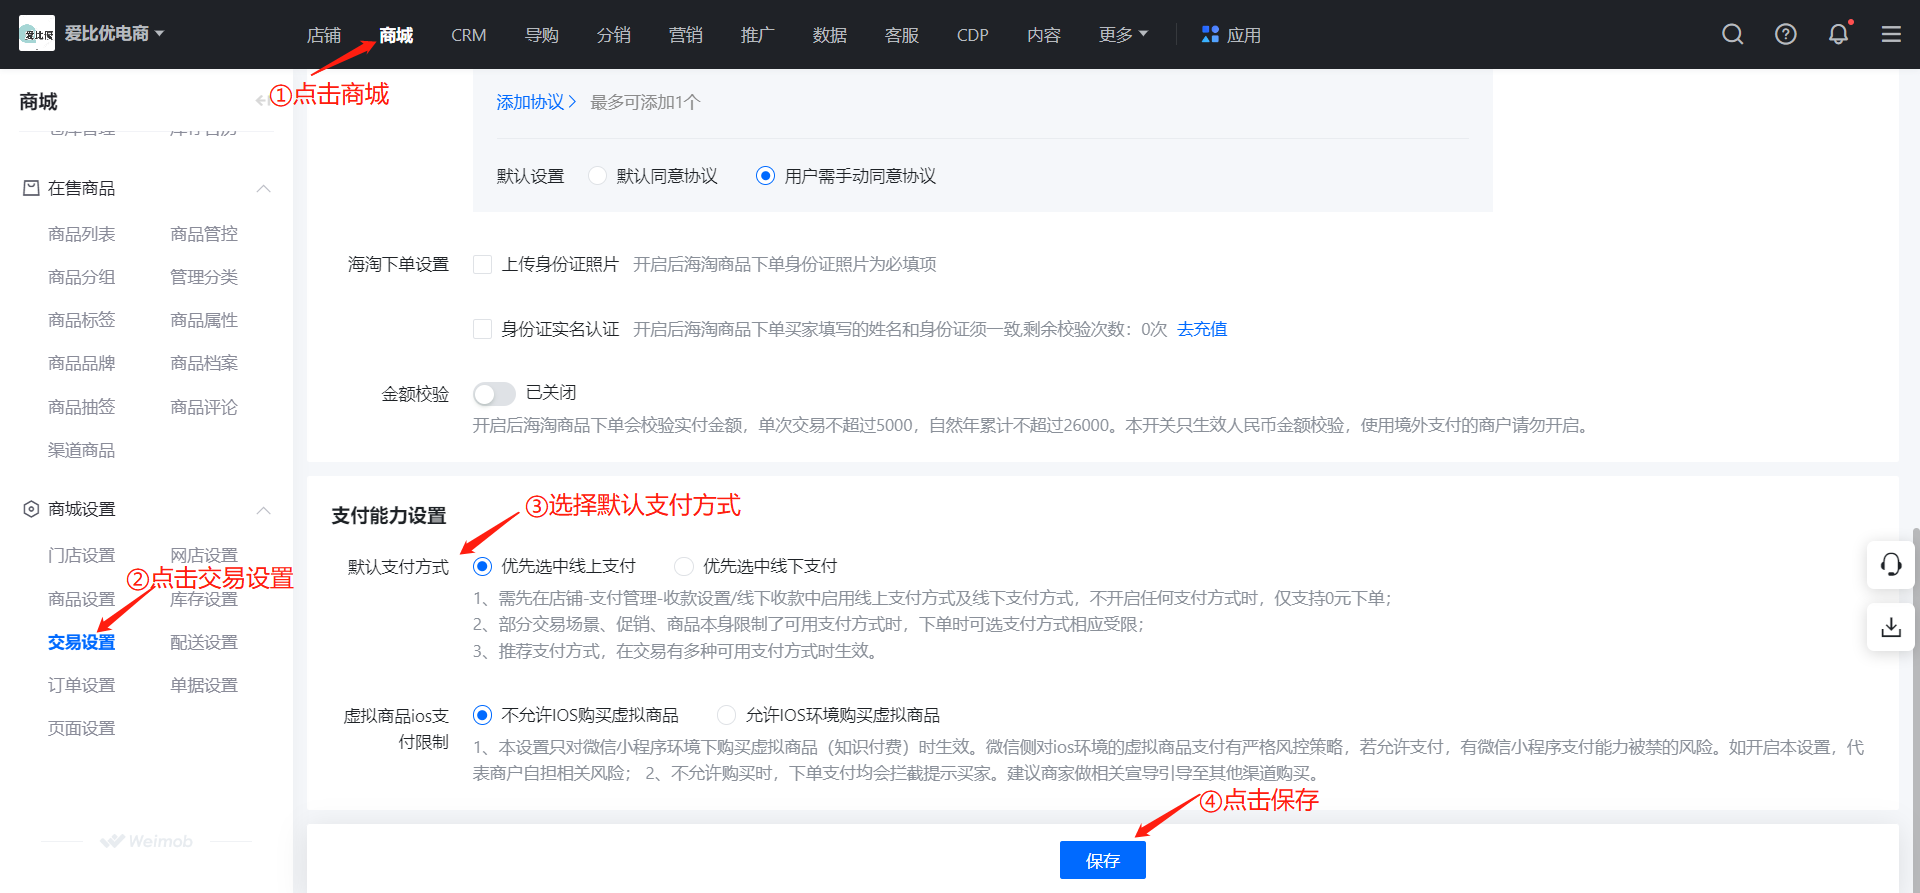This screenshot has width=1920, height=893.
Task: Open 商品档案 in sidebar
Action: pos(204,363)
